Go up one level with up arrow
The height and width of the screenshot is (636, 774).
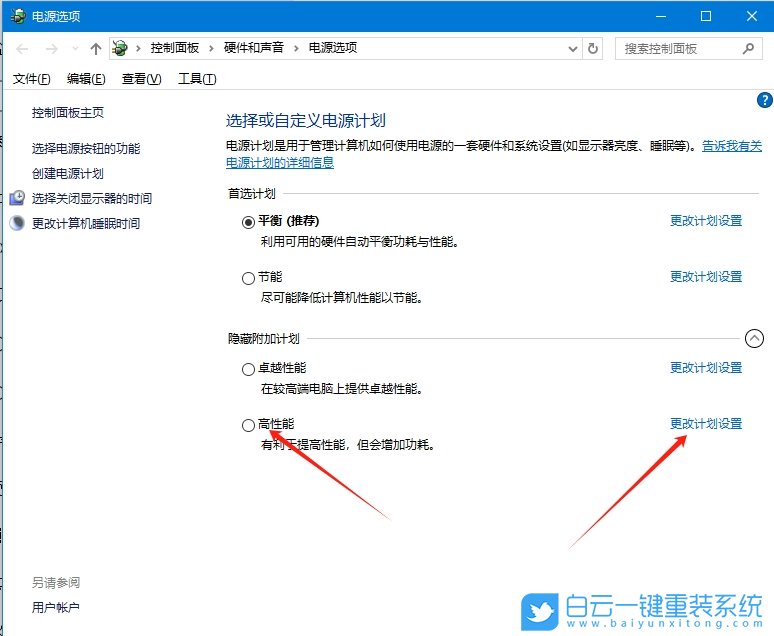tap(96, 48)
